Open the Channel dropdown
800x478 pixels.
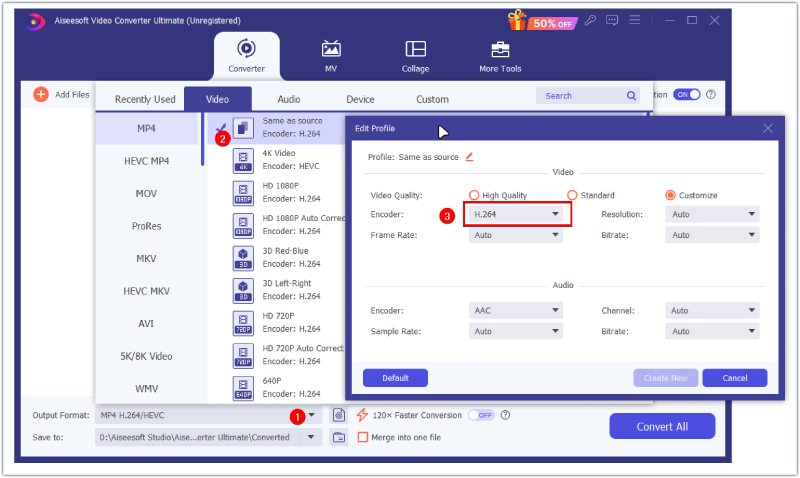point(712,311)
